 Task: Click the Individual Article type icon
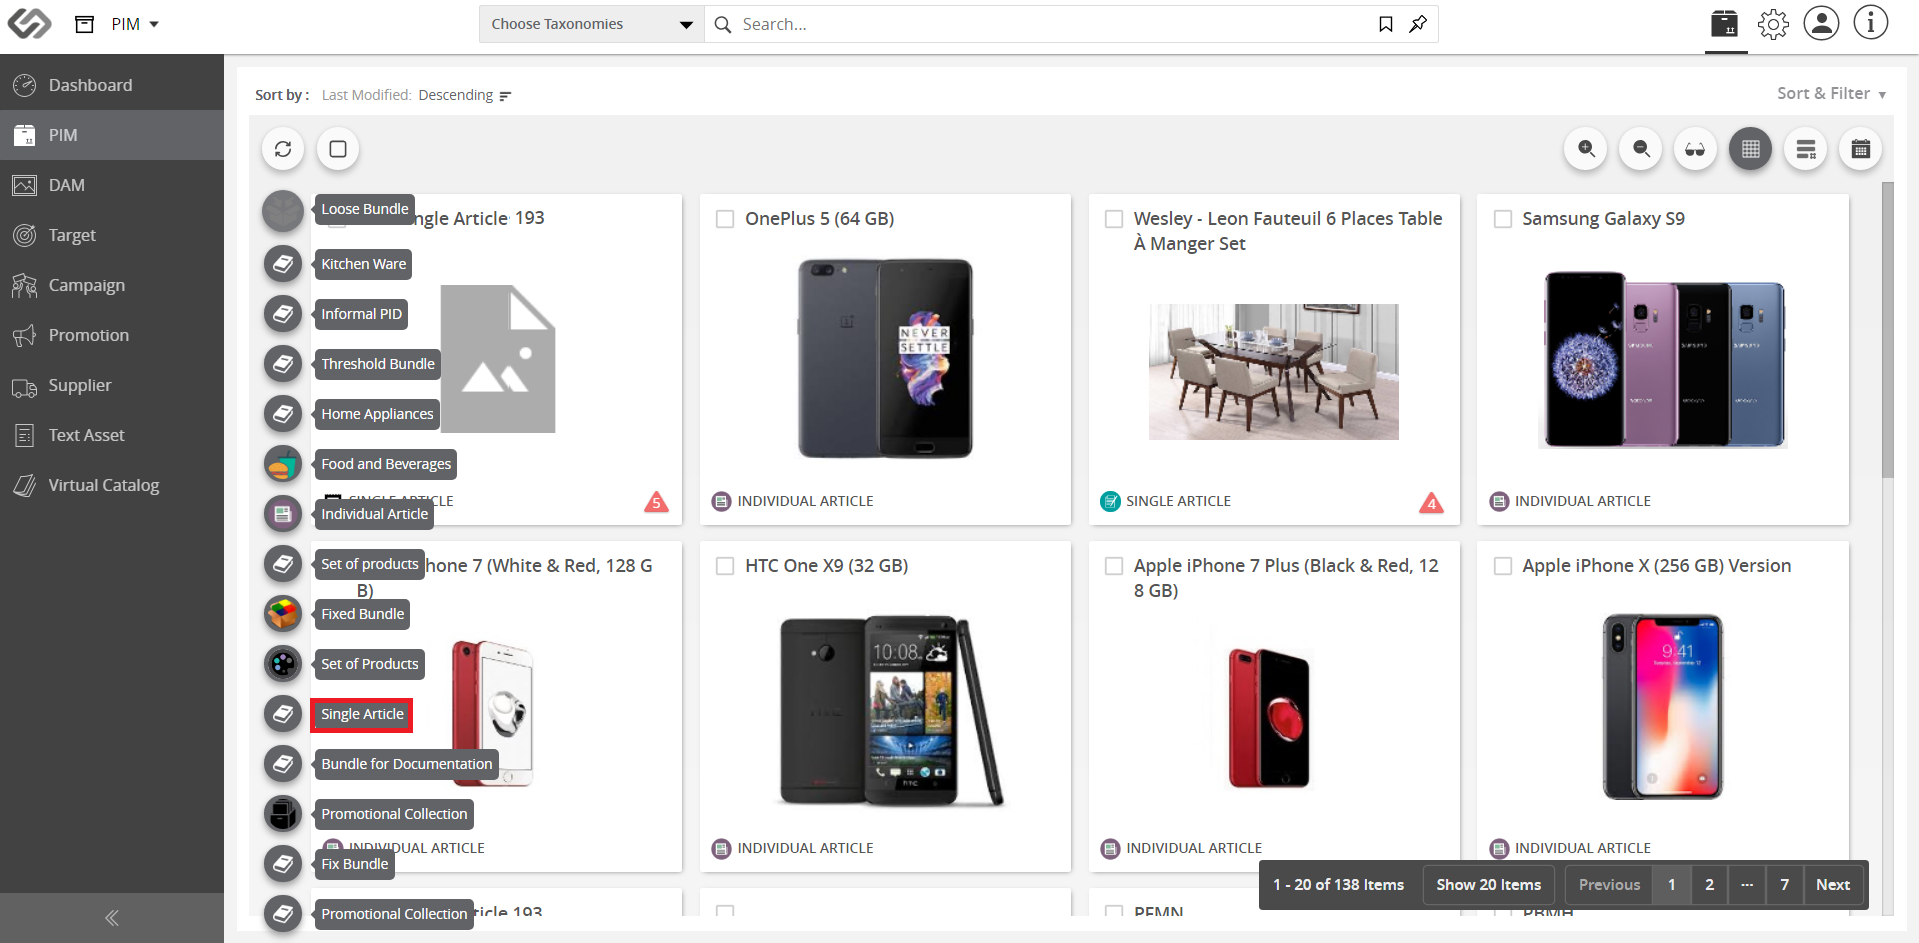[x=283, y=514]
